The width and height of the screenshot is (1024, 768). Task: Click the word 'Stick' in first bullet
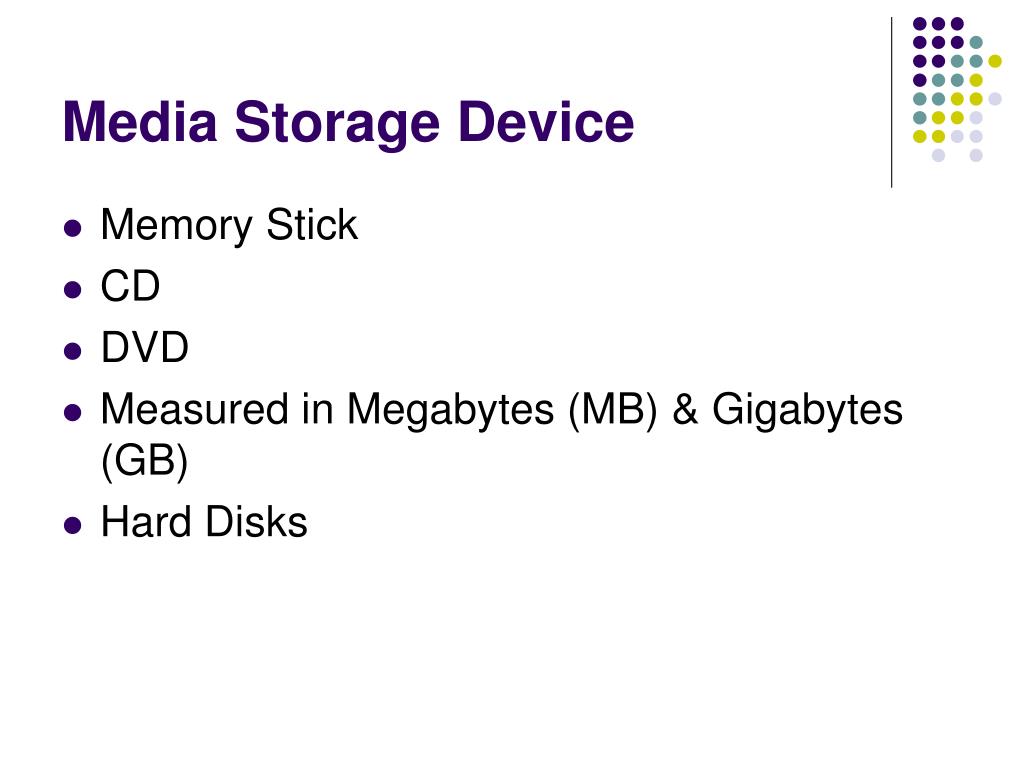312,225
